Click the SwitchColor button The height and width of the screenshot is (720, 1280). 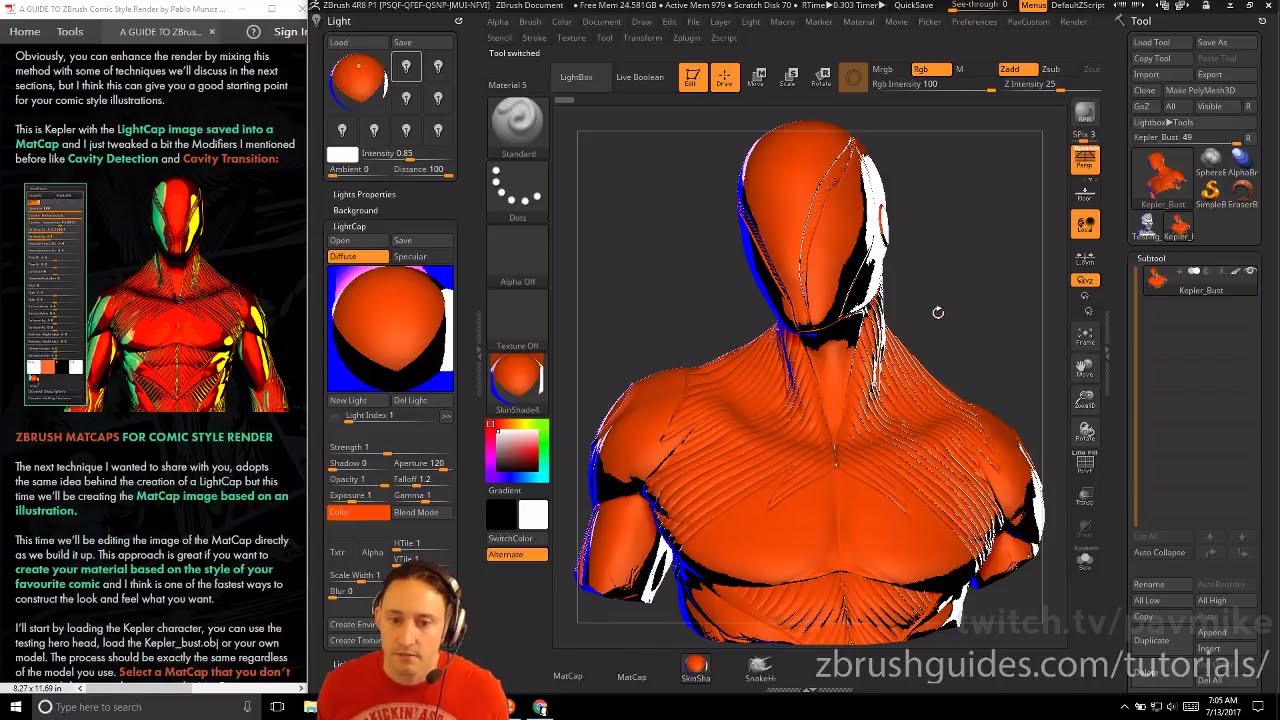[510, 538]
